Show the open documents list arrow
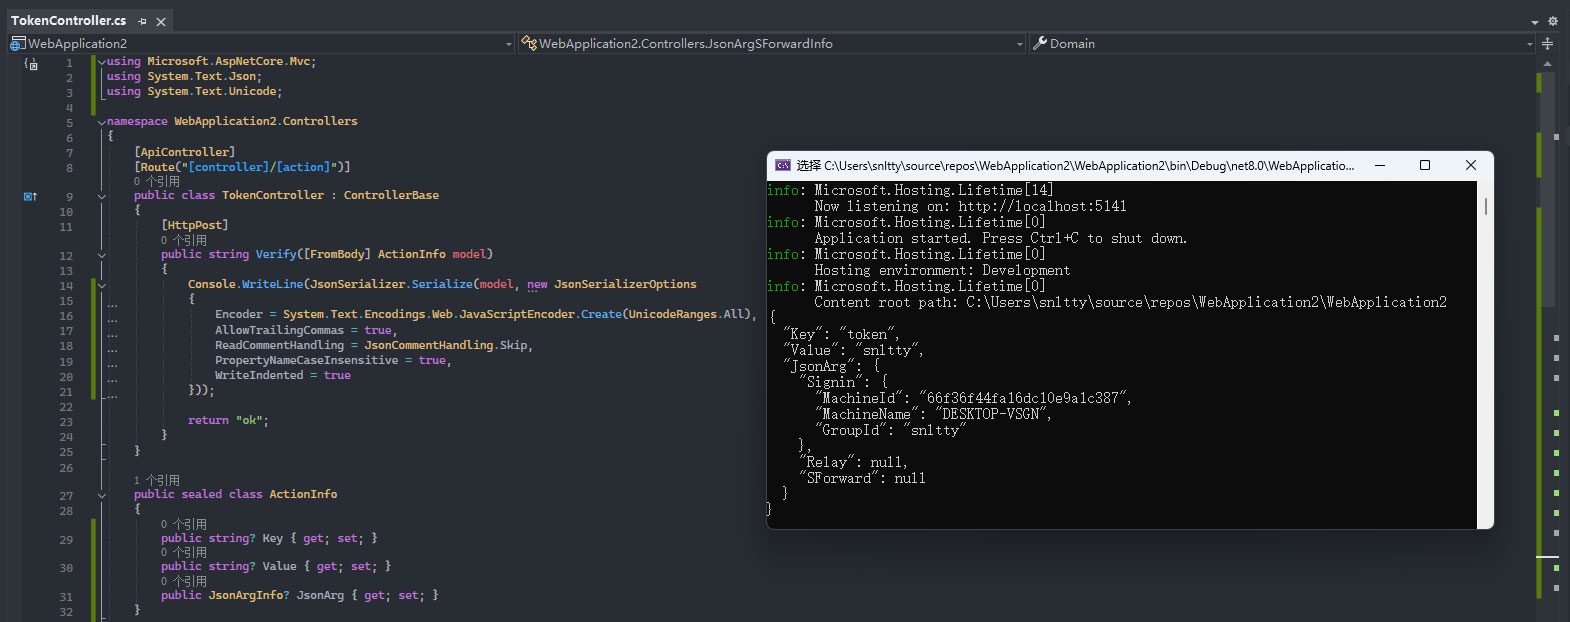Screen dimensions: 1570x622 pyautogui.click(x=1535, y=22)
